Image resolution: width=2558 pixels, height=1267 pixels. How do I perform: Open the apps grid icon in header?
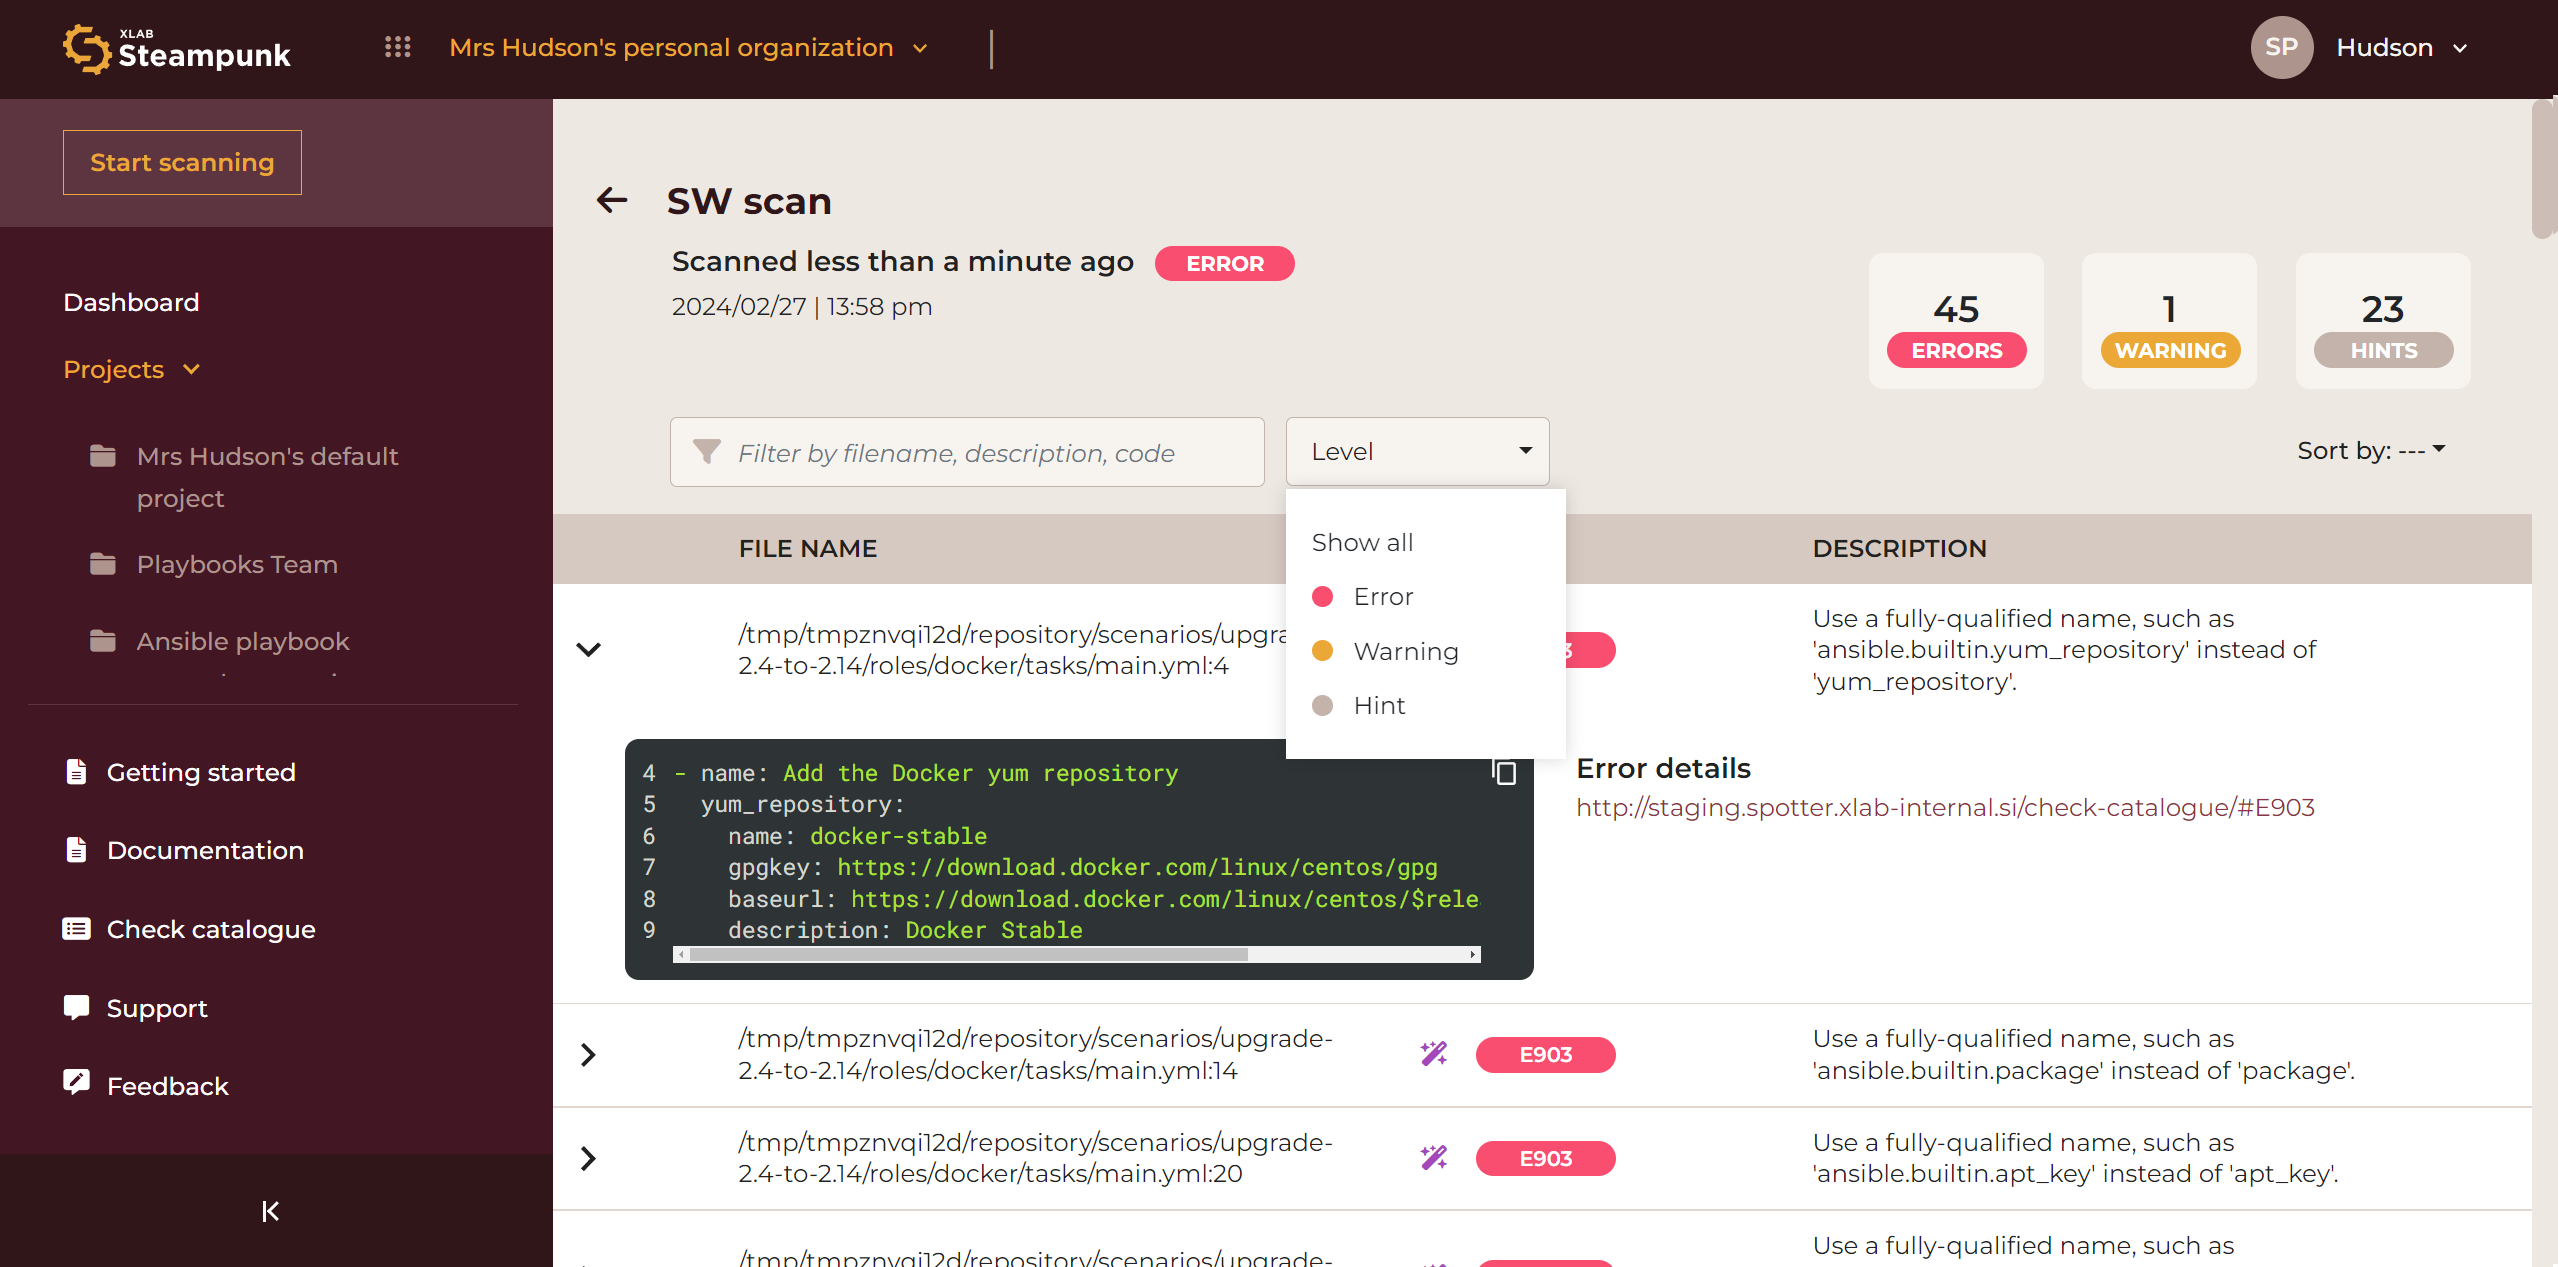click(397, 47)
